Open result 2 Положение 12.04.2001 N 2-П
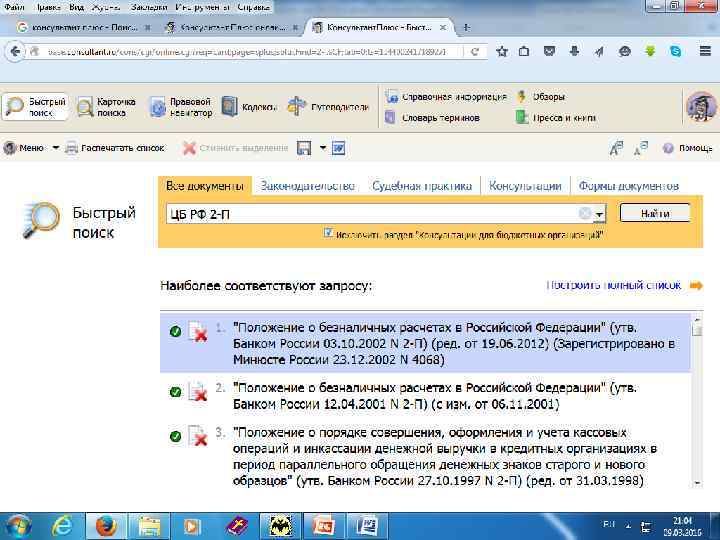The height and width of the screenshot is (540, 720). [435, 396]
